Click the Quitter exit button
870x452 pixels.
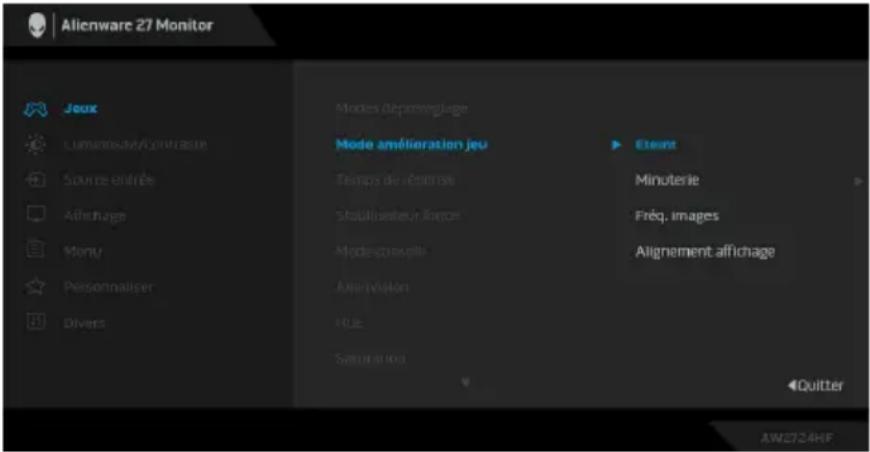click(x=815, y=385)
